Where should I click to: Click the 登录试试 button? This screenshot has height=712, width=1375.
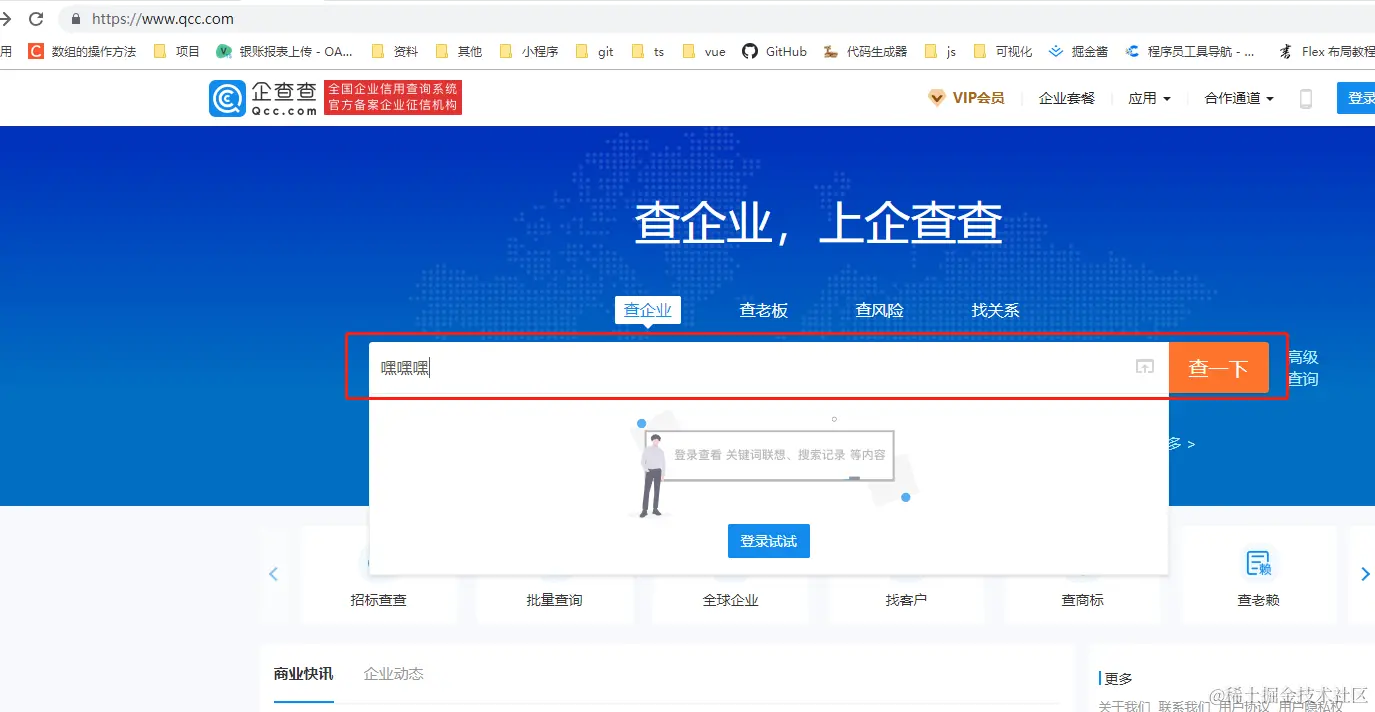[769, 541]
